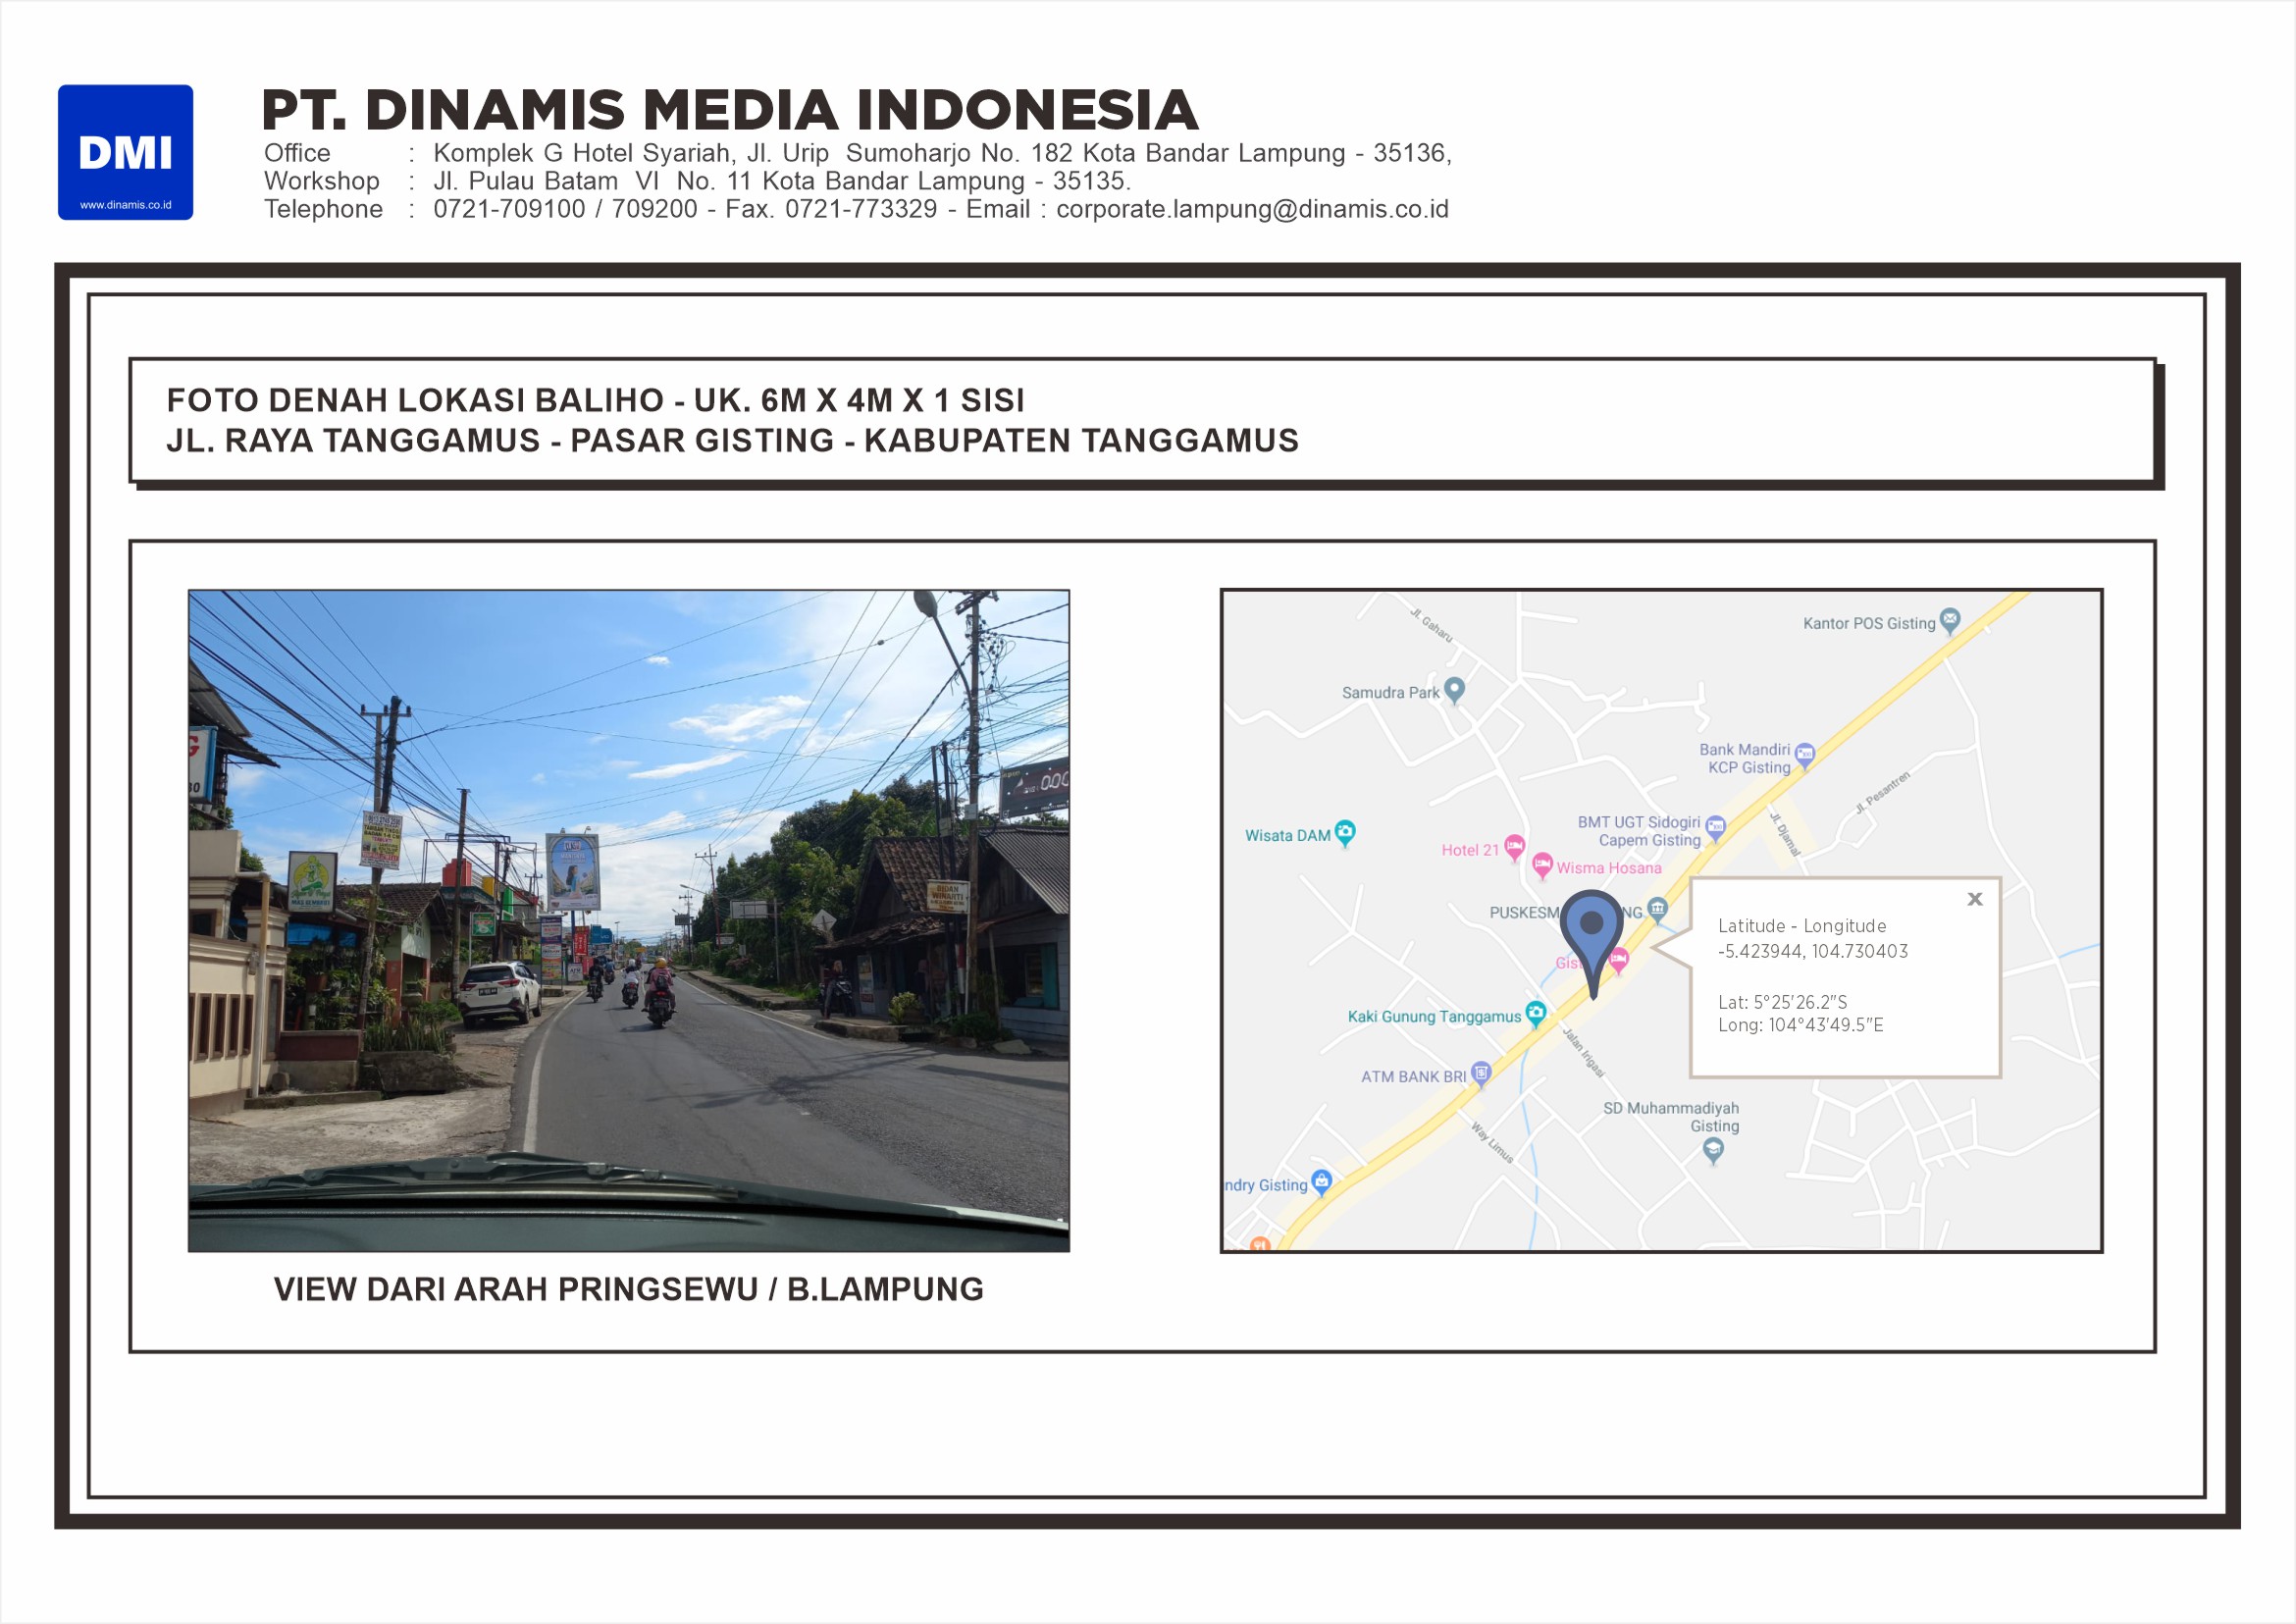Click the FOTO DENAH LOKASI BALIHO heading
The width and height of the screenshot is (2296, 1624).
[595, 400]
